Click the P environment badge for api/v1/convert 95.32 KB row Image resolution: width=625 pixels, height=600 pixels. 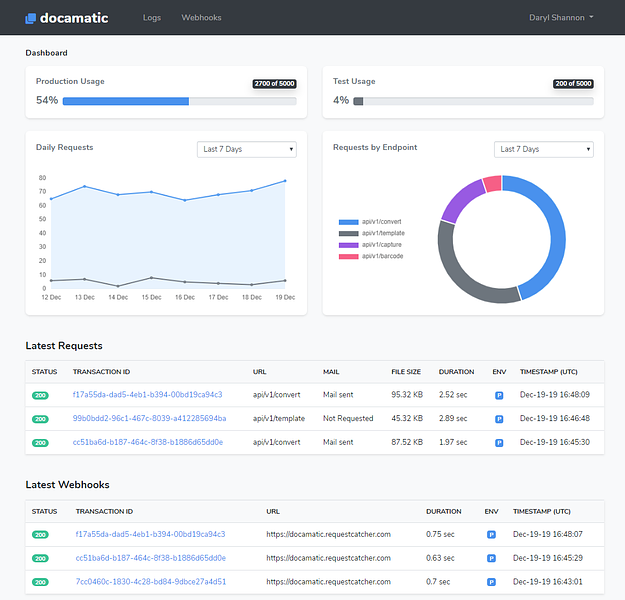coord(499,395)
